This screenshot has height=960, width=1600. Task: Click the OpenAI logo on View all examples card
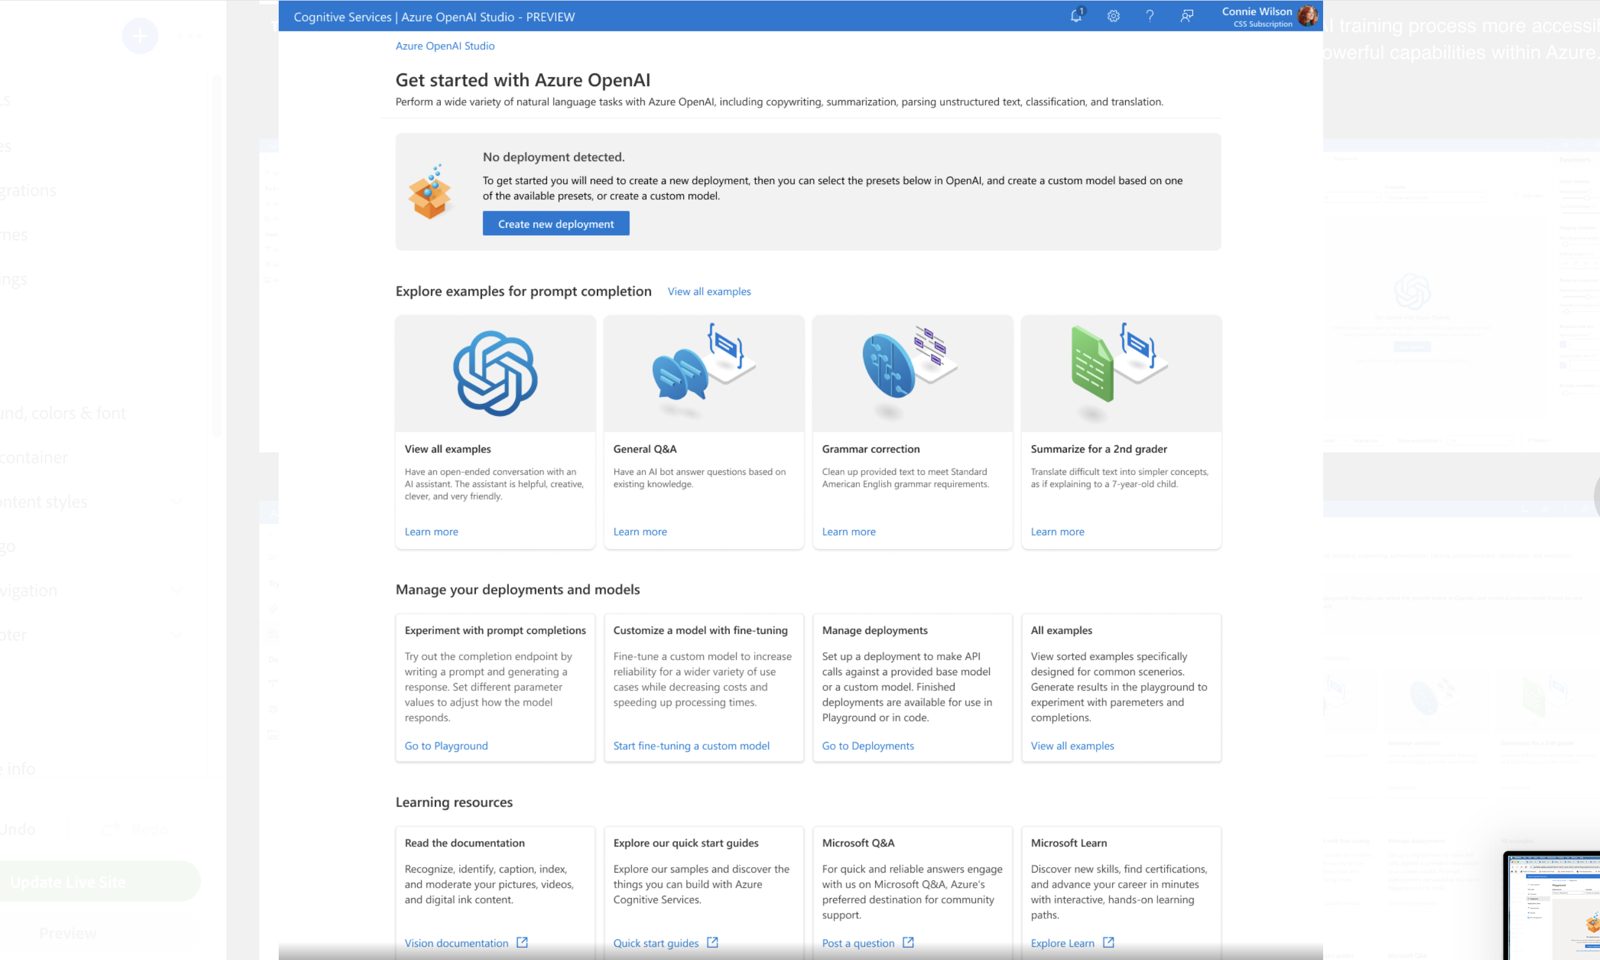pyautogui.click(x=495, y=373)
